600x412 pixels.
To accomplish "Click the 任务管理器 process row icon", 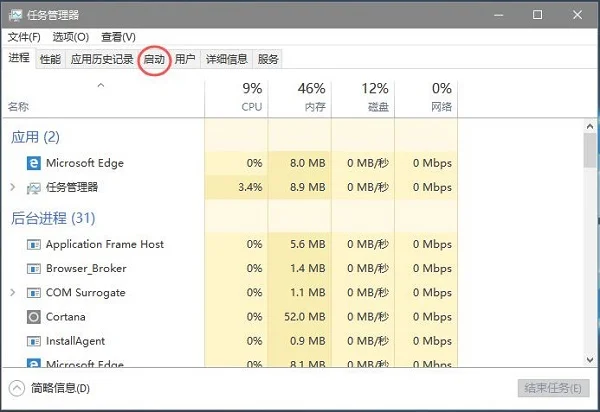I will (34, 187).
